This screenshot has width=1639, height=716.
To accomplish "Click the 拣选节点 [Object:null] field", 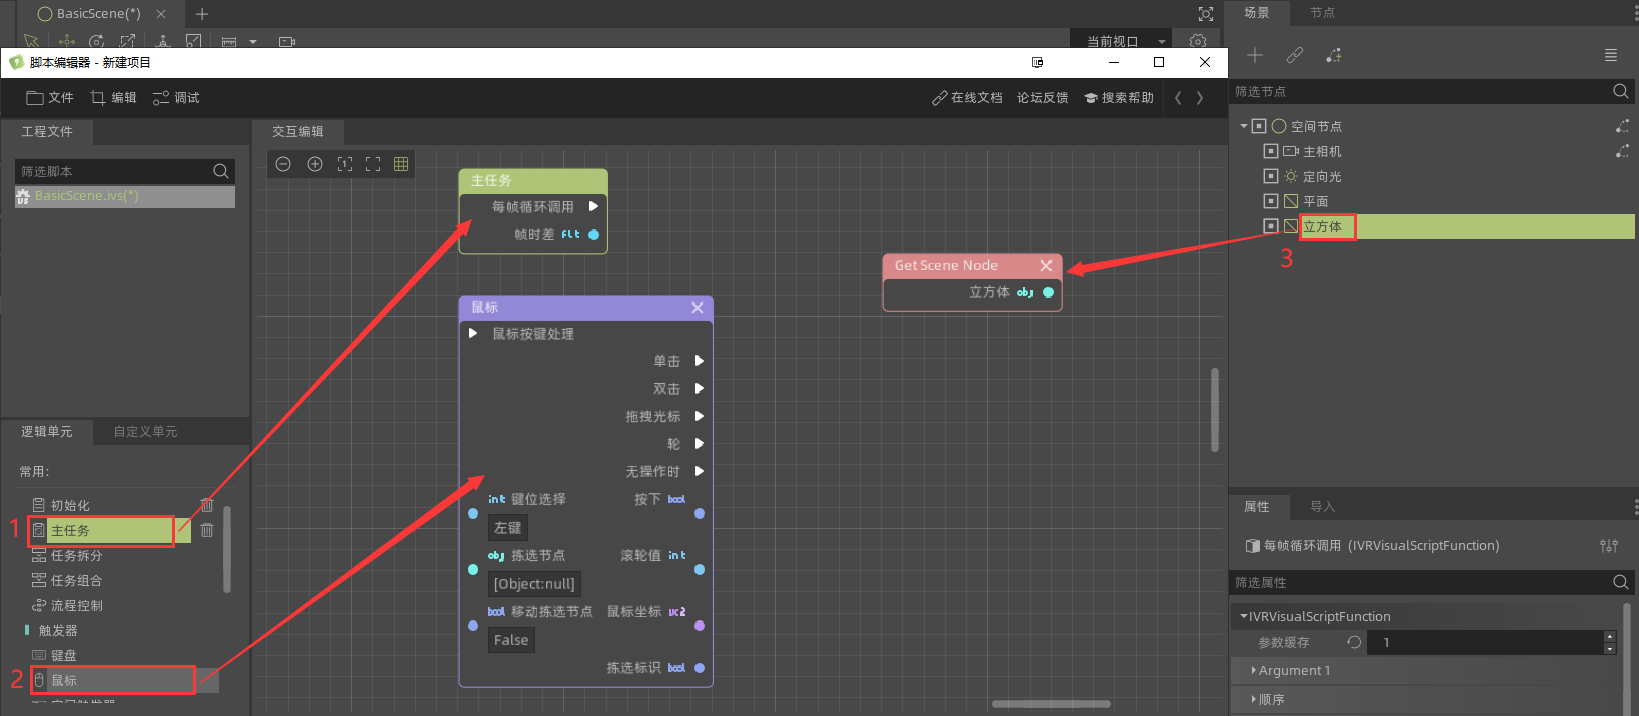I will (x=534, y=584).
